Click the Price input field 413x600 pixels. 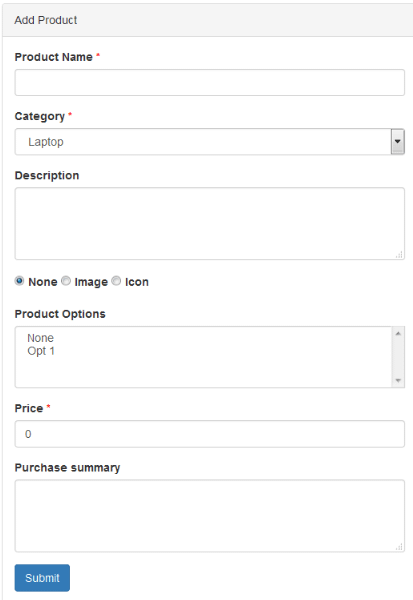tap(209, 434)
